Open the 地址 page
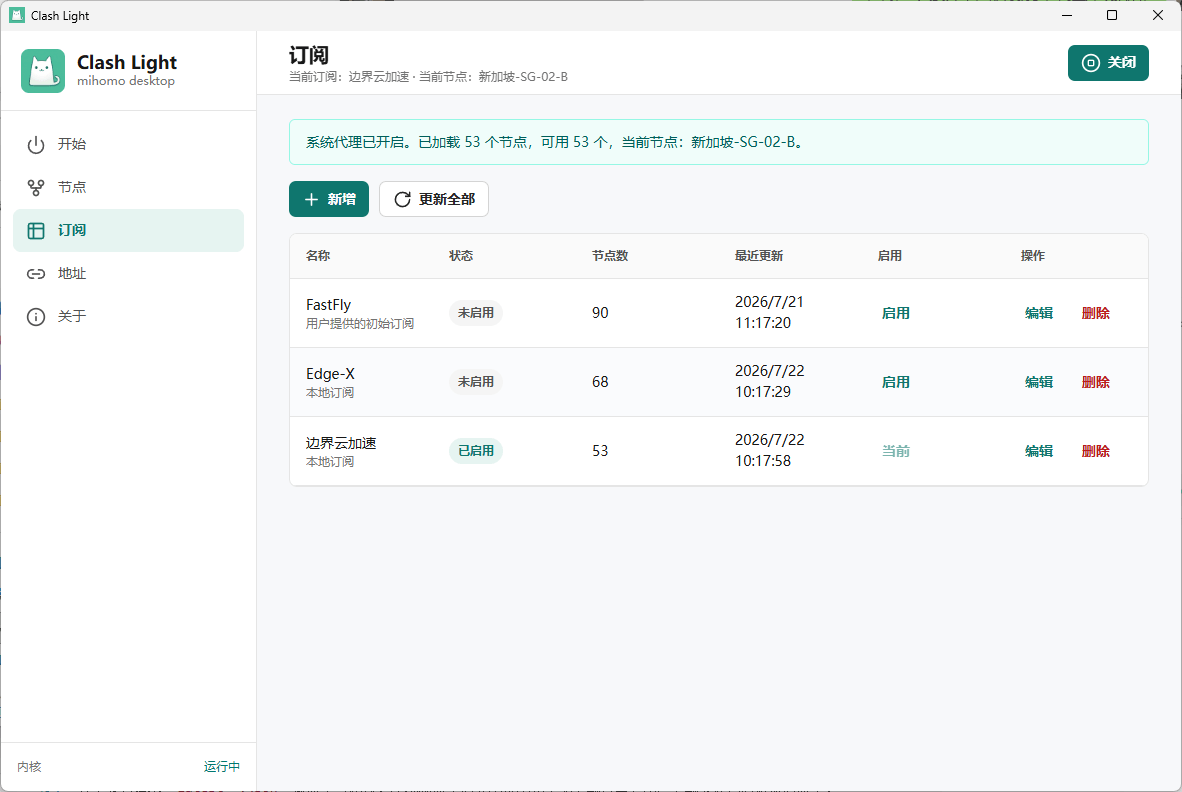 [x=128, y=273]
